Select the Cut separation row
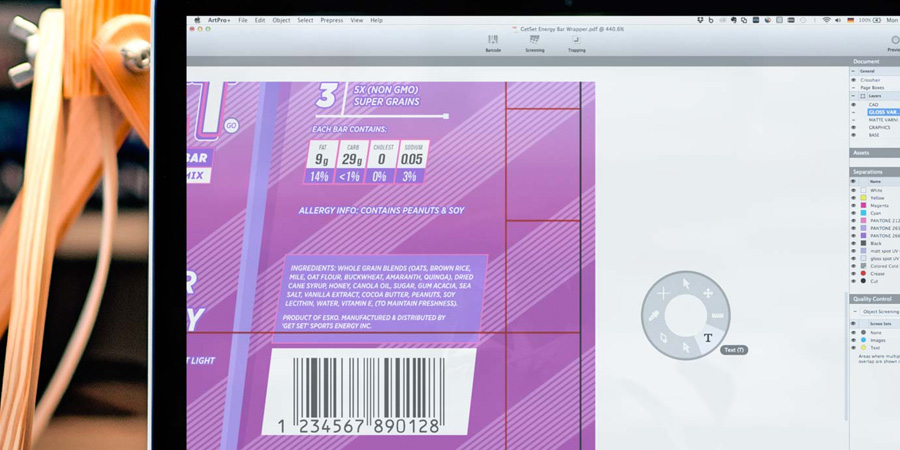Screen dimensions: 900x450 pos(875,281)
